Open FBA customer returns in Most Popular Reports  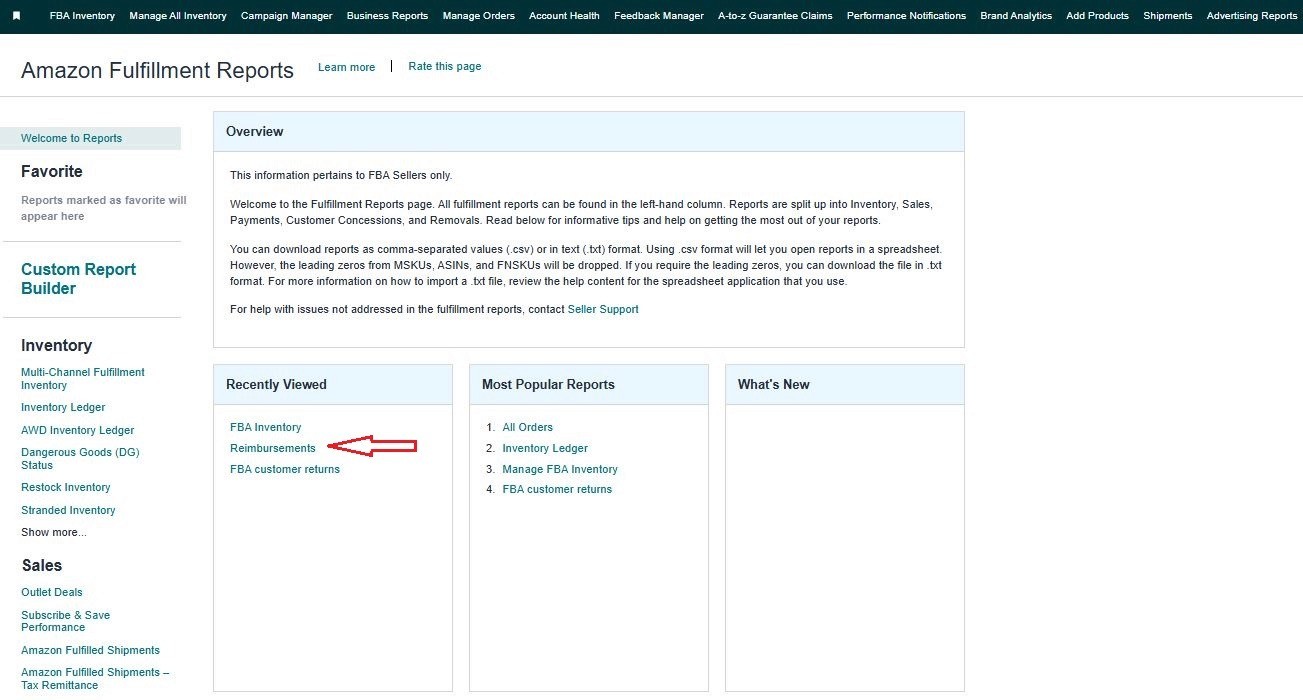[x=557, y=489]
